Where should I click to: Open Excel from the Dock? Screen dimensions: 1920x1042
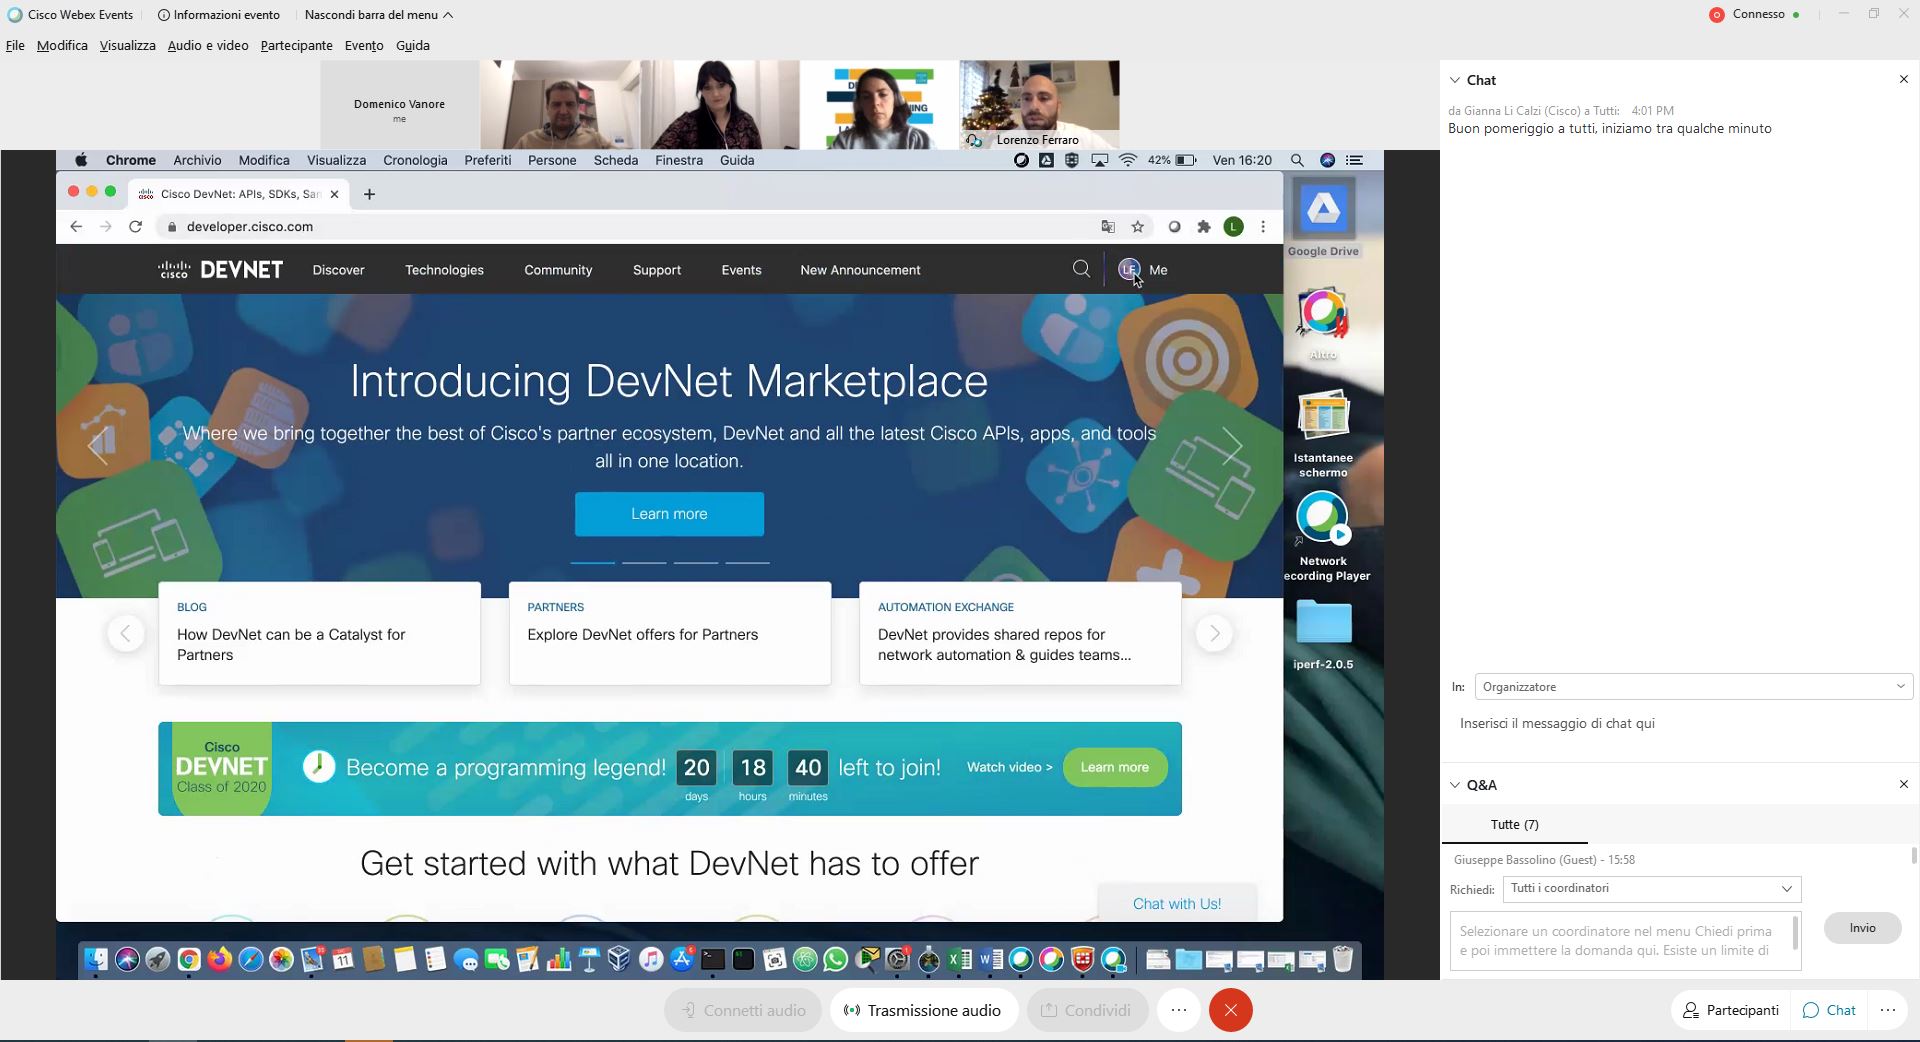(x=960, y=960)
